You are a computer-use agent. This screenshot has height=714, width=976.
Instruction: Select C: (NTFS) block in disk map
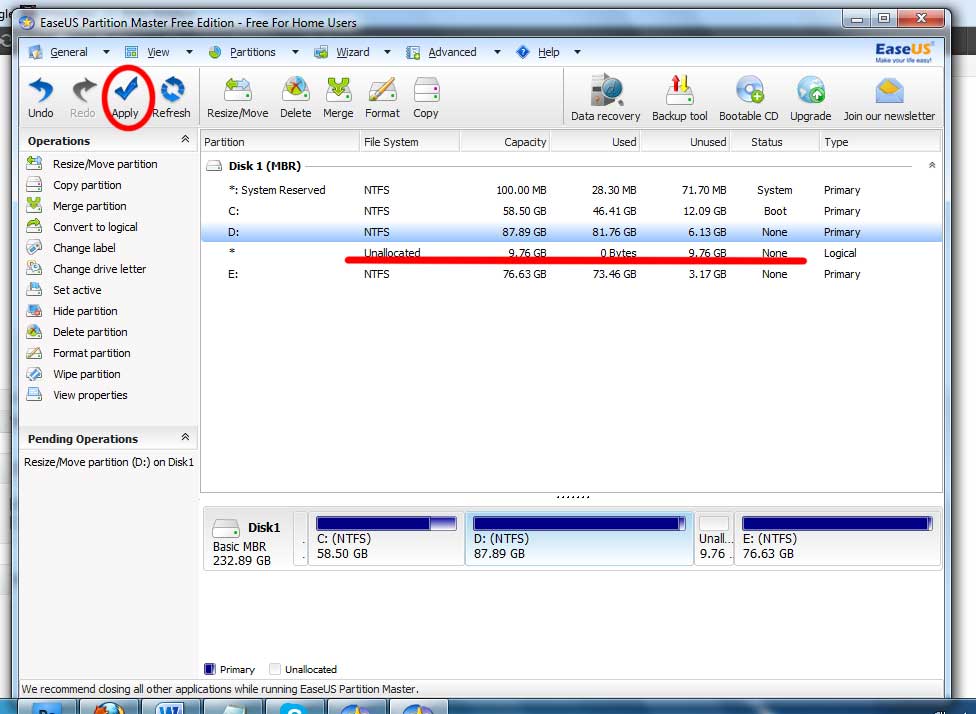387,539
